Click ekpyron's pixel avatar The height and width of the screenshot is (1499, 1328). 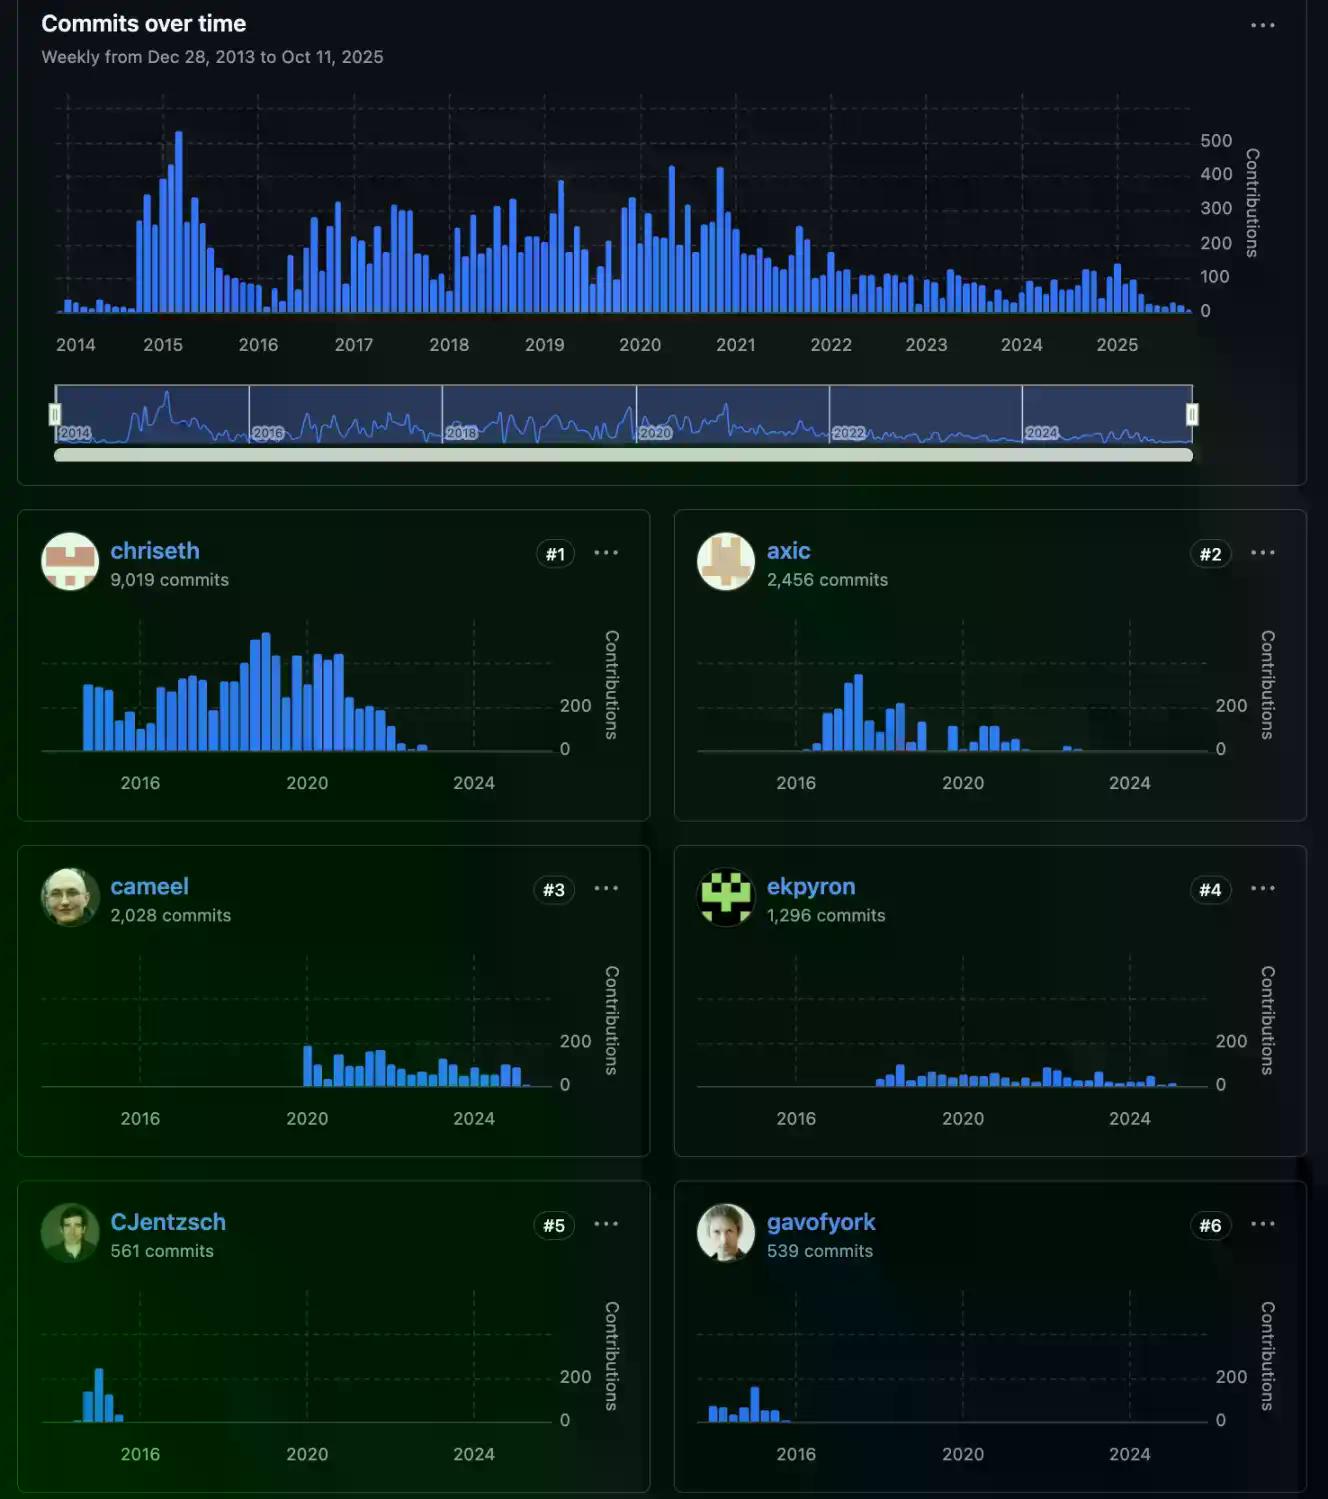pos(726,897)
